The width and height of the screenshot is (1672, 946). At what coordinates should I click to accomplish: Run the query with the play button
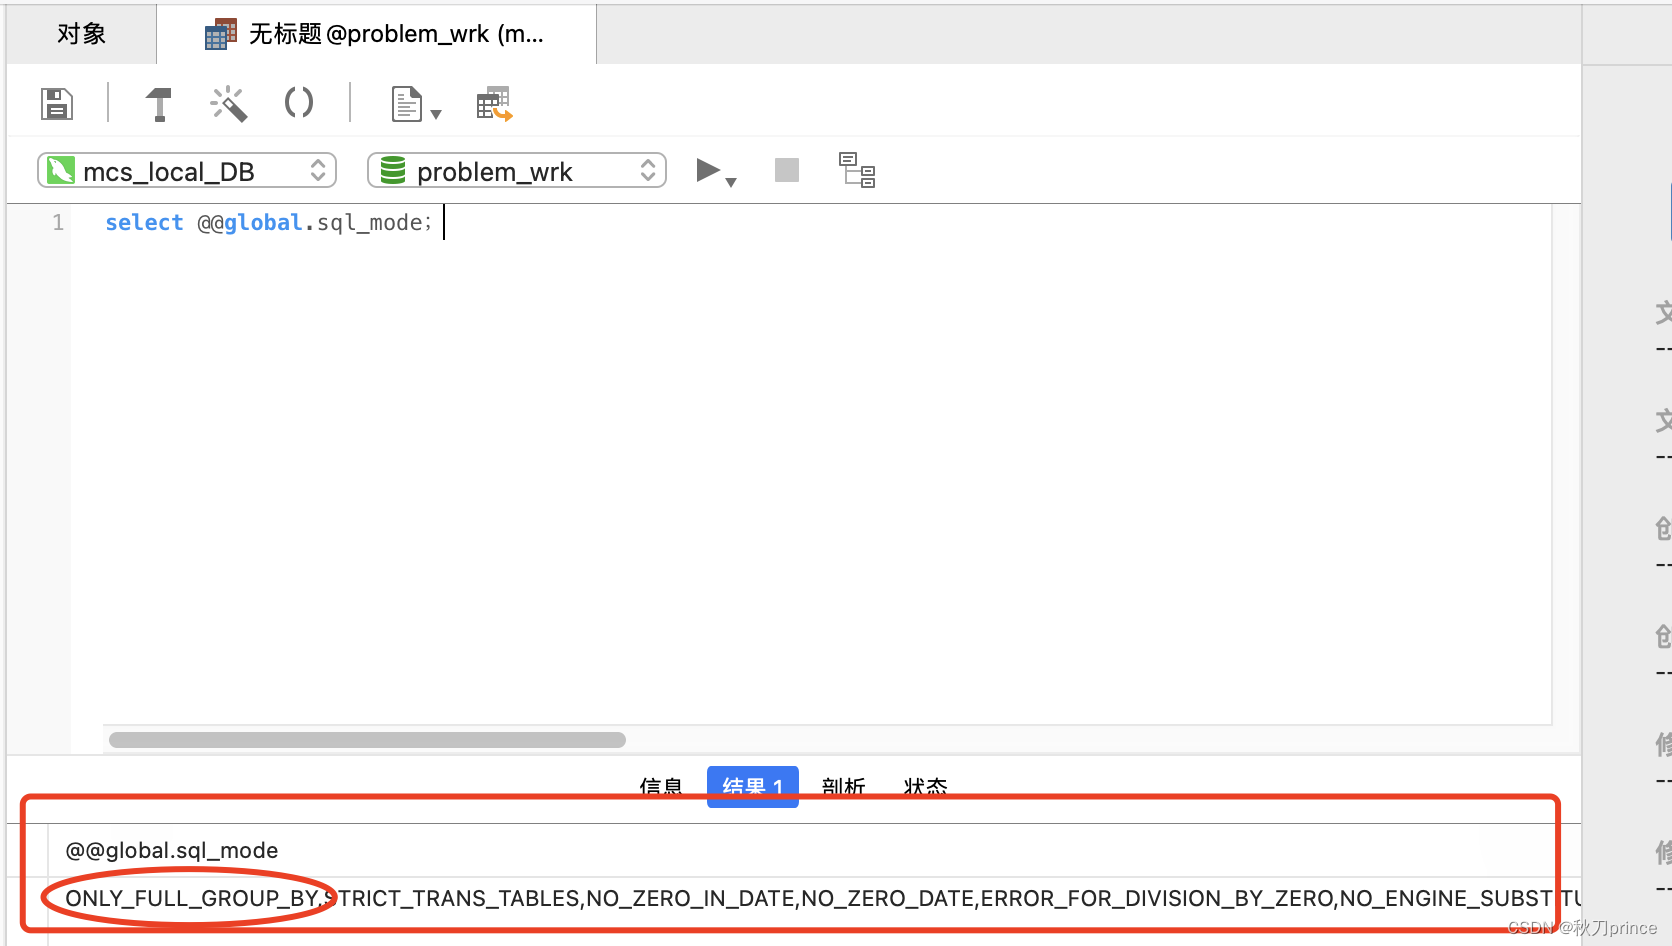coord(708,170)
